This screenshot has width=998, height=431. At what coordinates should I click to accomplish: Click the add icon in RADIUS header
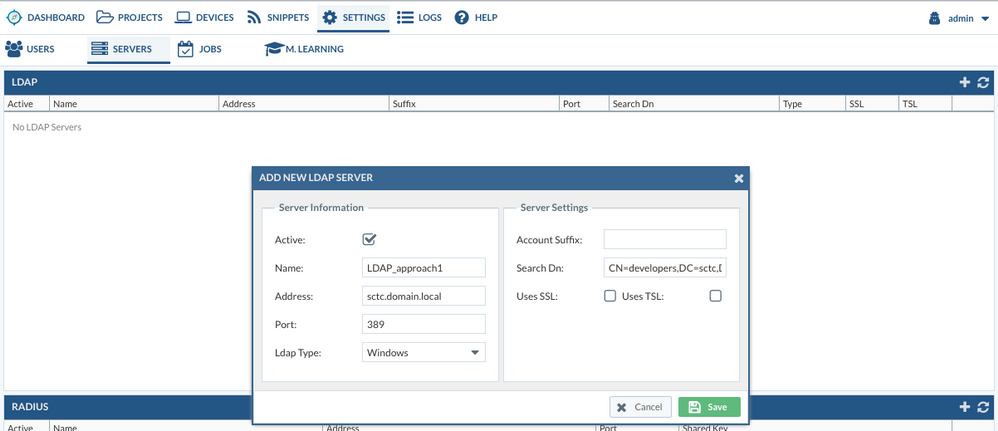click(964, 407)
